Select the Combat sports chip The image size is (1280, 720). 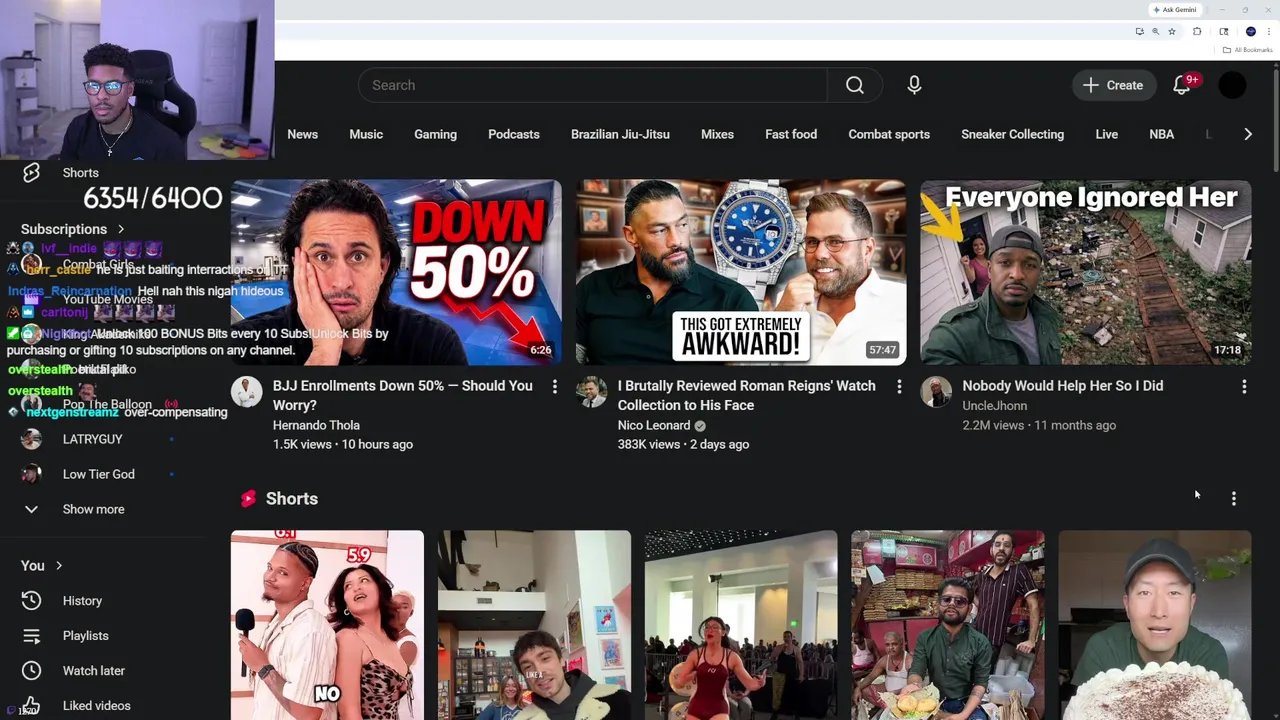(889, 134)
